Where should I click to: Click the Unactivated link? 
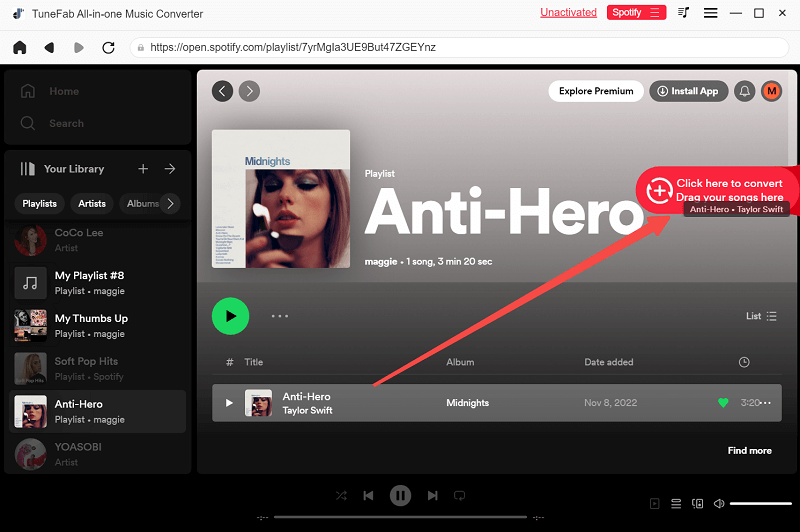pyautogui.click(x=568, y=13)
